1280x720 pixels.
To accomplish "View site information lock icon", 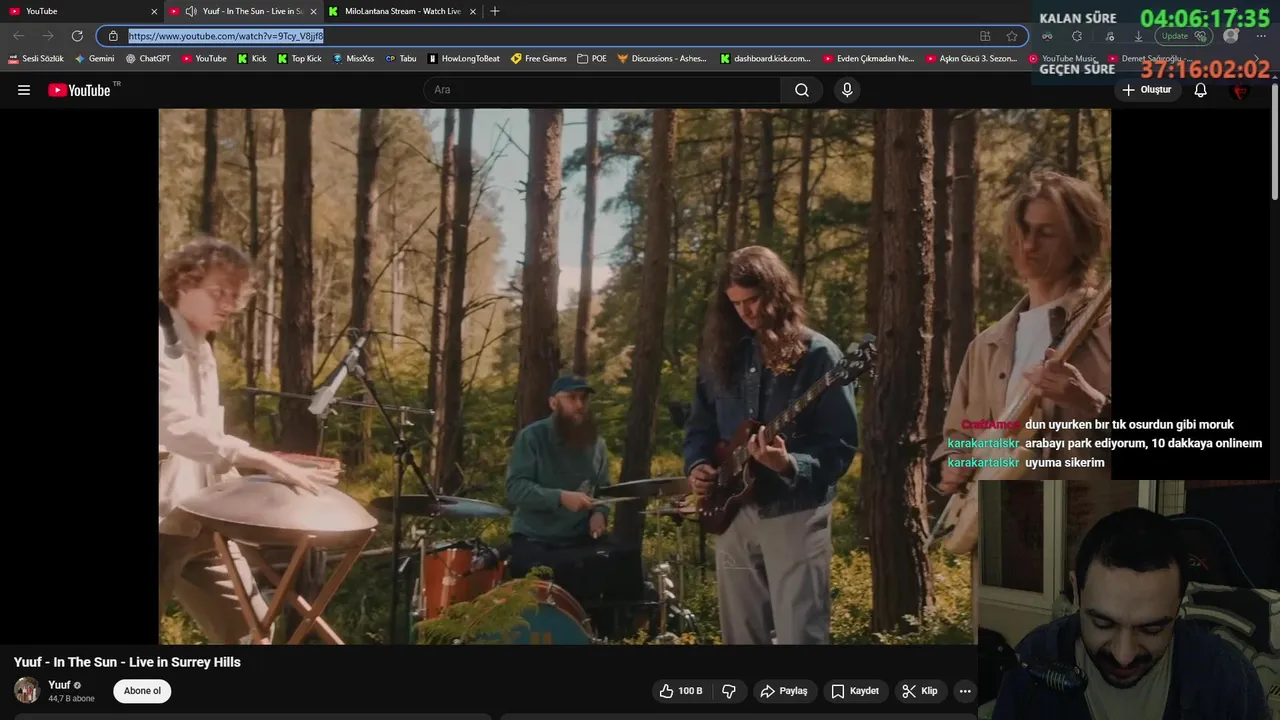I will click(113, 36).
